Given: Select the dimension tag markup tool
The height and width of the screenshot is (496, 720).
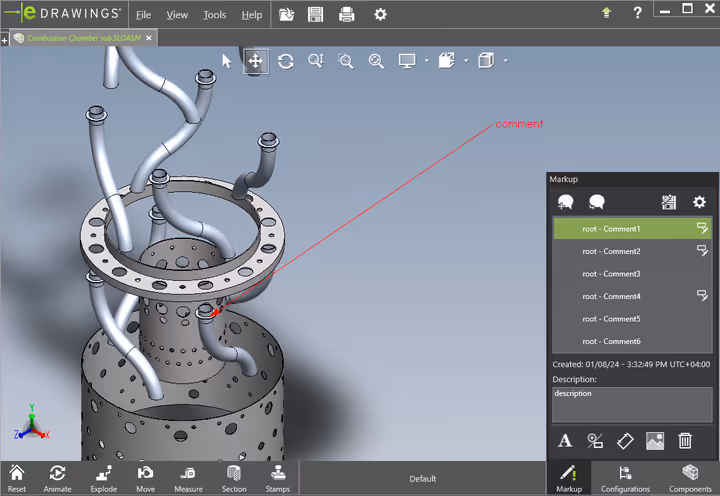Looking at the screenshot, I should (625, 441).
